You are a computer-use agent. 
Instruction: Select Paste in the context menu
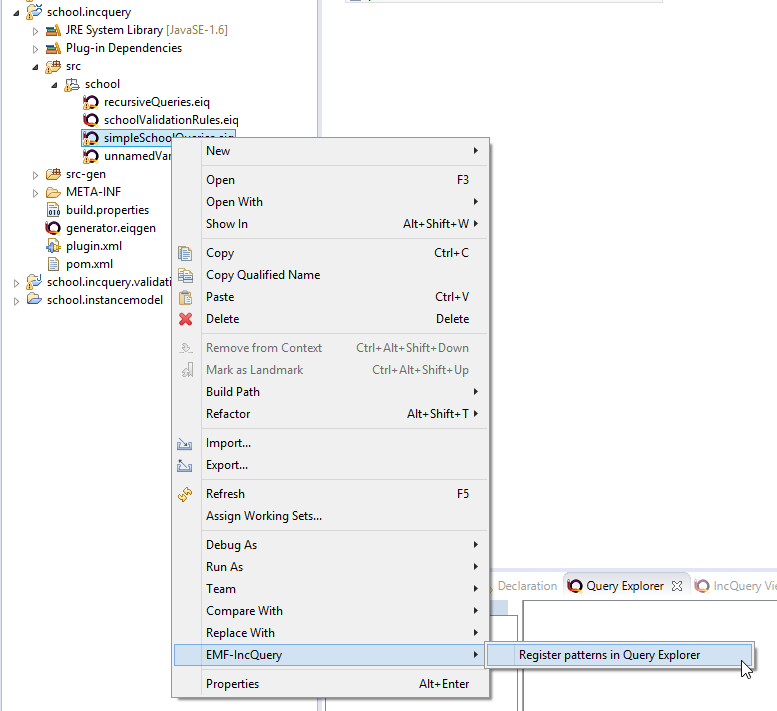click(x=331, y=297)
